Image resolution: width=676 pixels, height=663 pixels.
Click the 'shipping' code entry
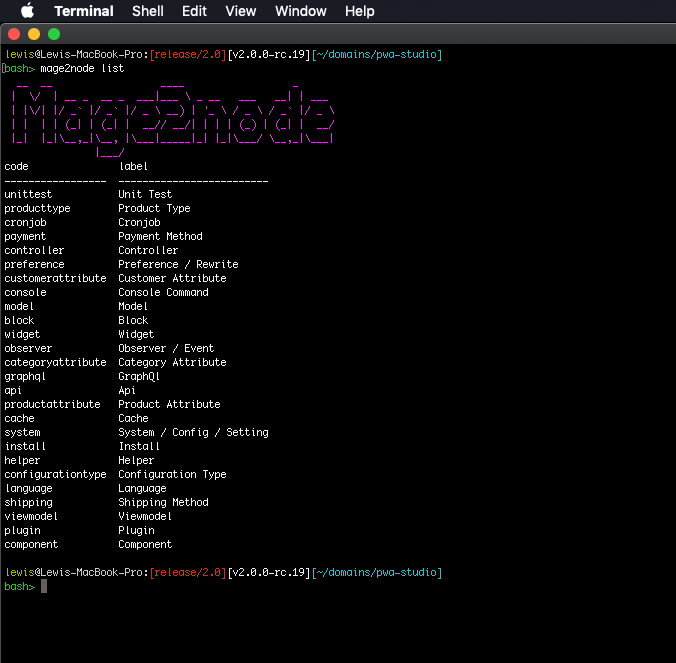[x=28, y=503]
